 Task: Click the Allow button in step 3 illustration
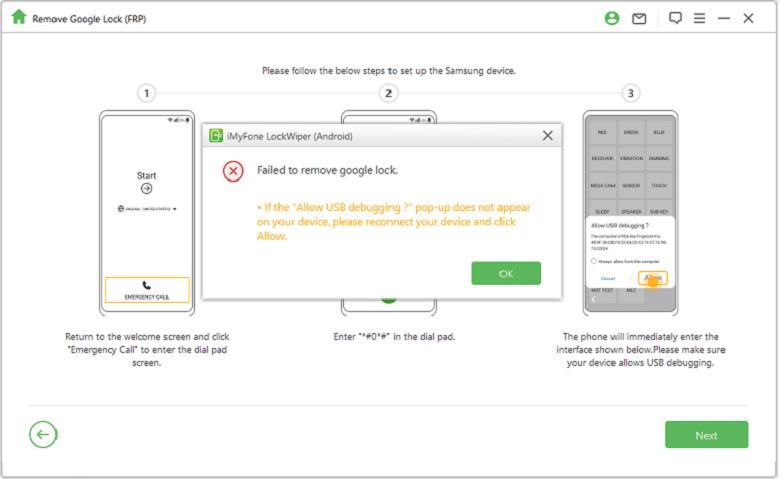point(653,278)
